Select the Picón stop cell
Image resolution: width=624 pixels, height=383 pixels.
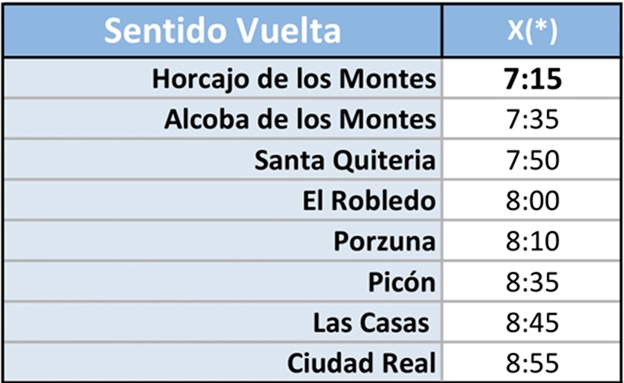point(222,281)
